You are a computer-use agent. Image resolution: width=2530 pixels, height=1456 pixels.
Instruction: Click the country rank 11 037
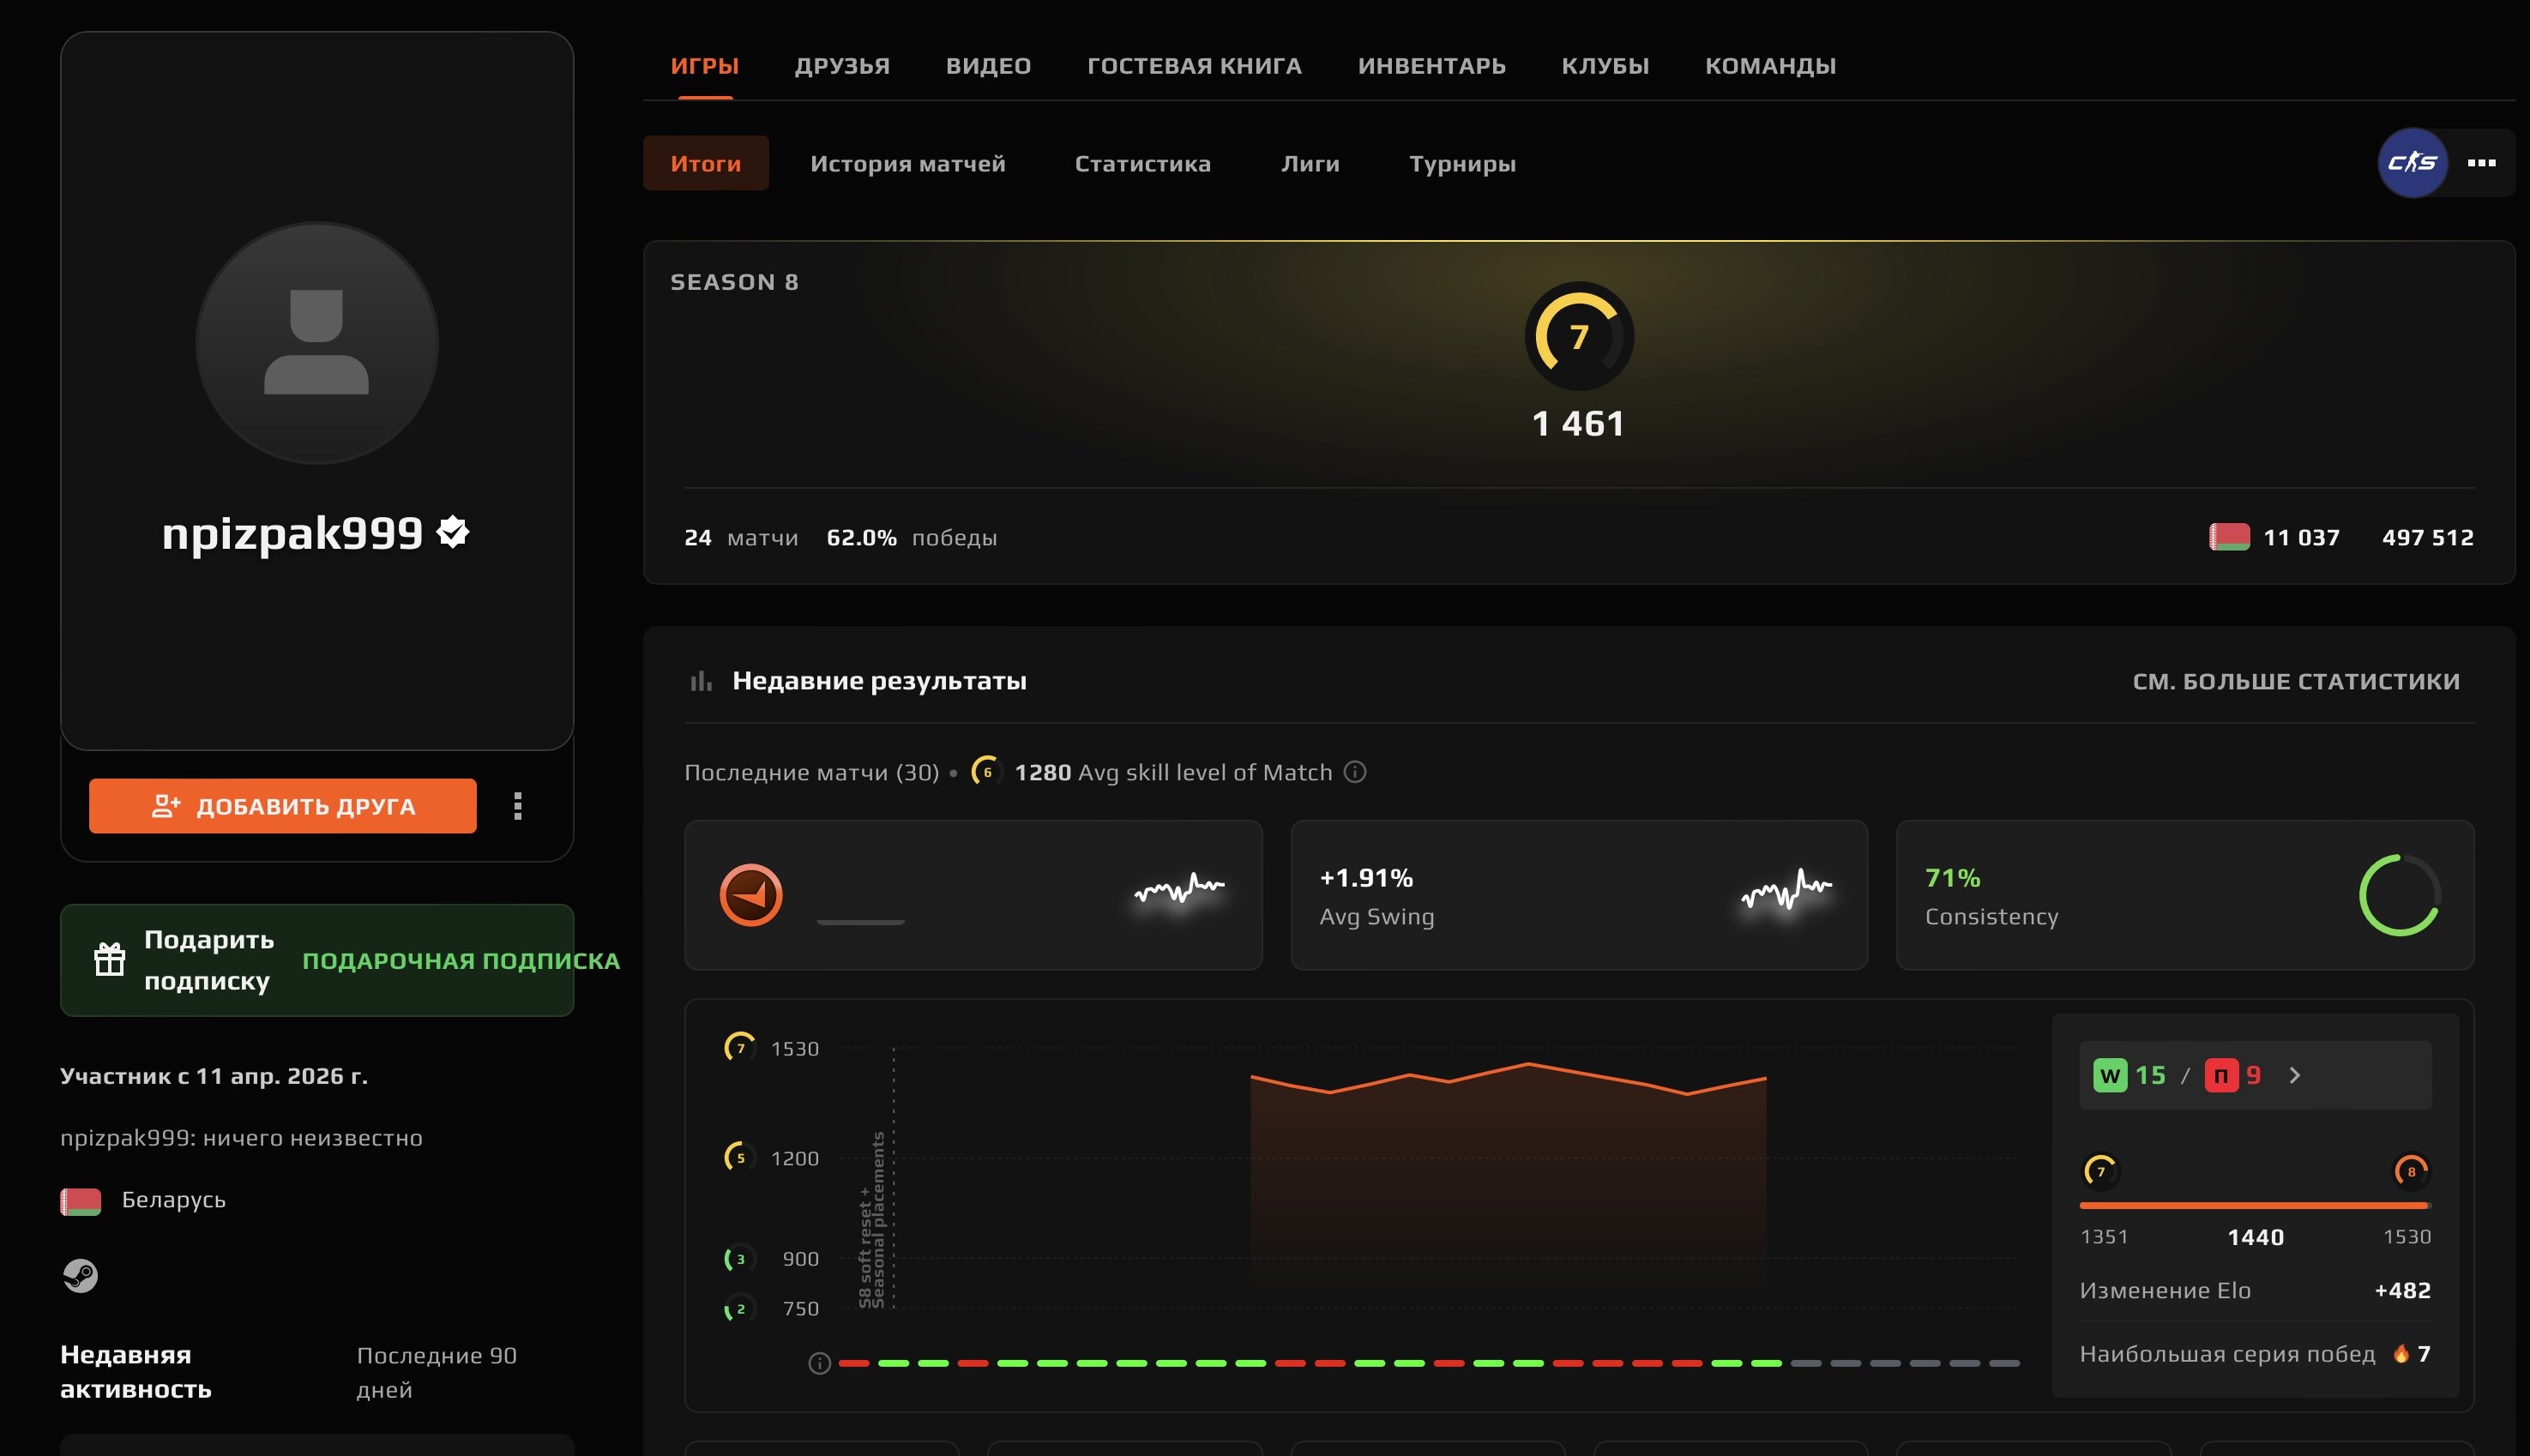2301,538
